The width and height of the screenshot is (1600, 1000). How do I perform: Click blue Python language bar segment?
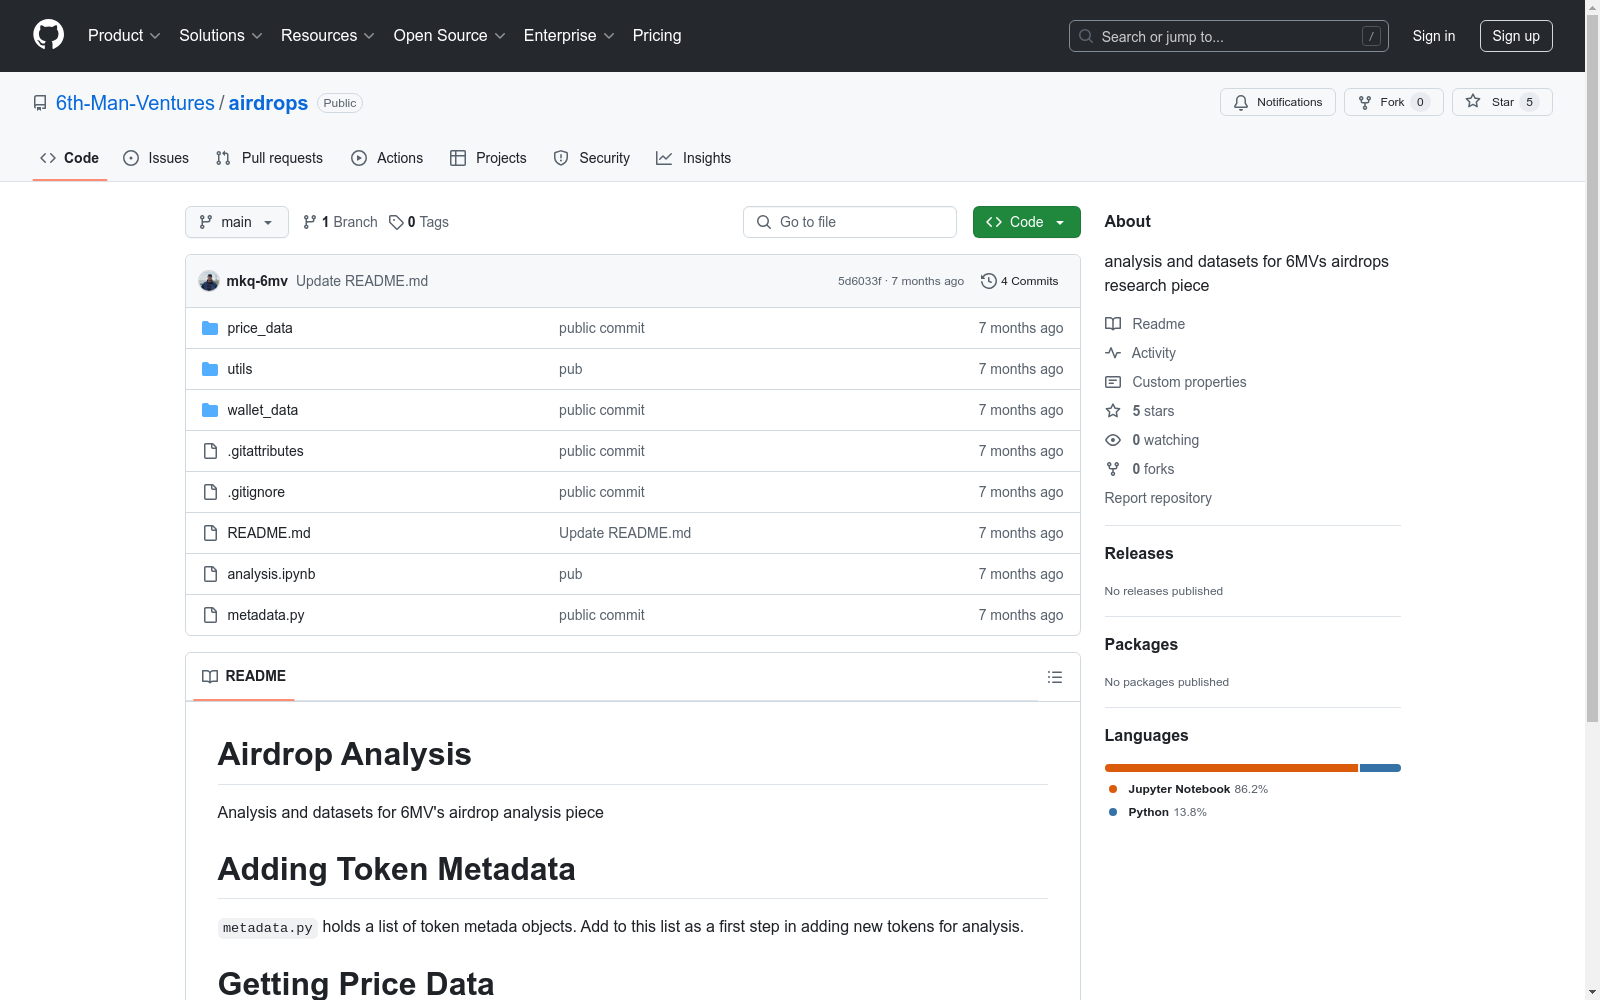pyautogui.click(x=1380, y=768)
